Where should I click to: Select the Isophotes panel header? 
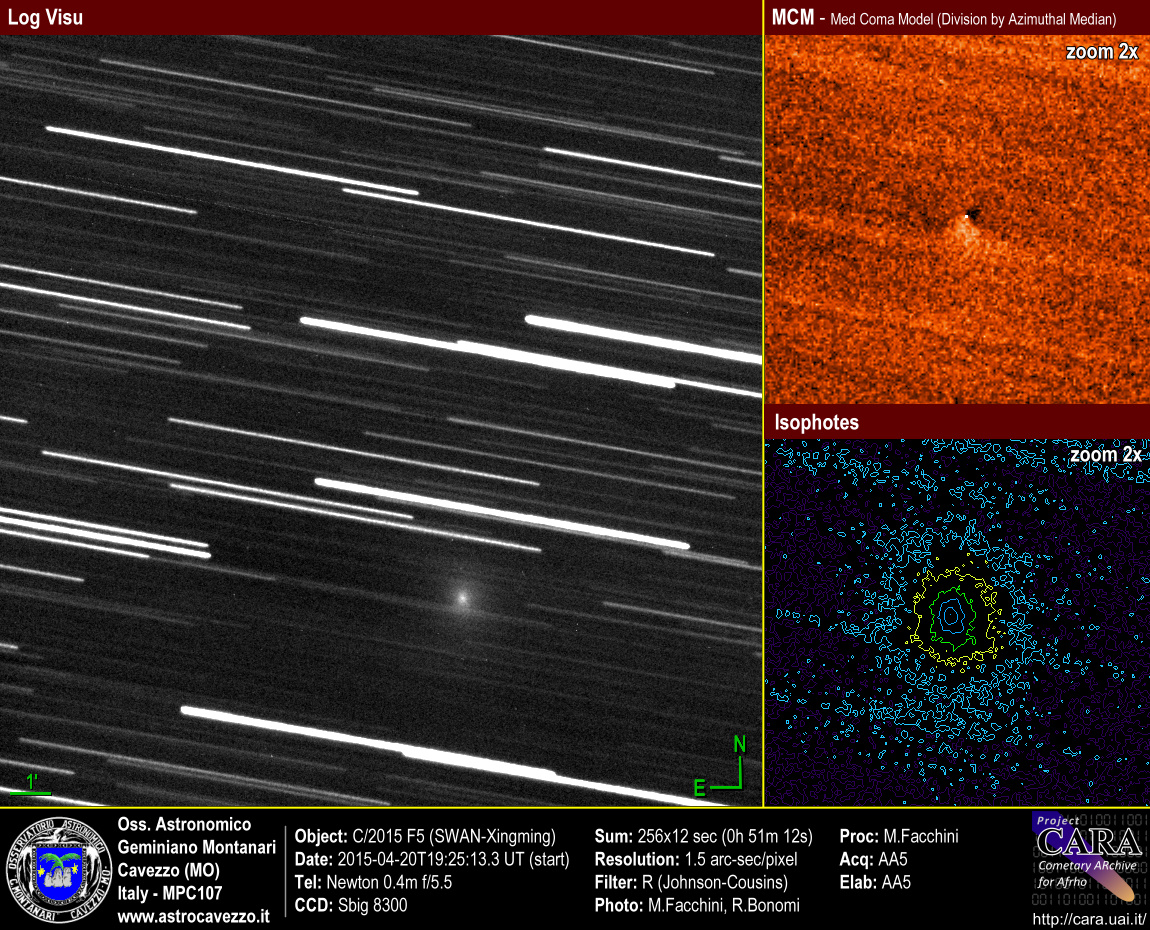(816, 423)
